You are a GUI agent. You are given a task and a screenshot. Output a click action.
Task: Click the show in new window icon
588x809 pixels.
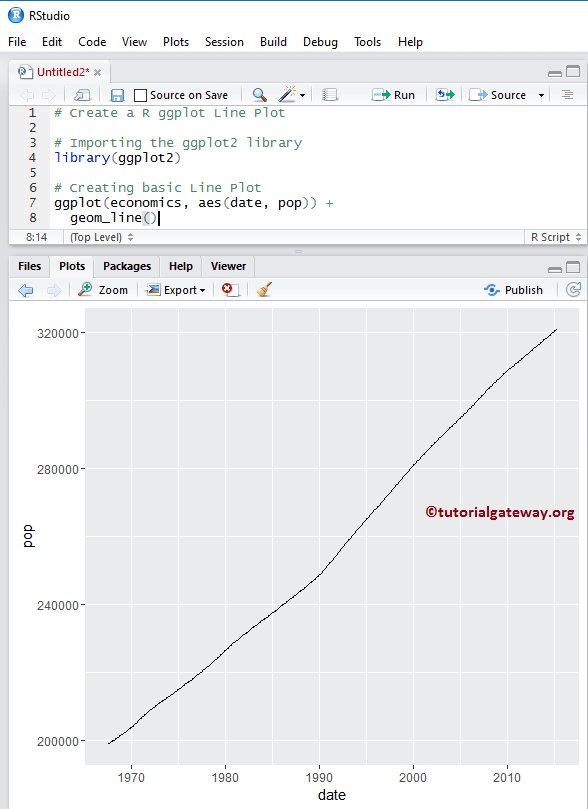(x=82, y=95)
